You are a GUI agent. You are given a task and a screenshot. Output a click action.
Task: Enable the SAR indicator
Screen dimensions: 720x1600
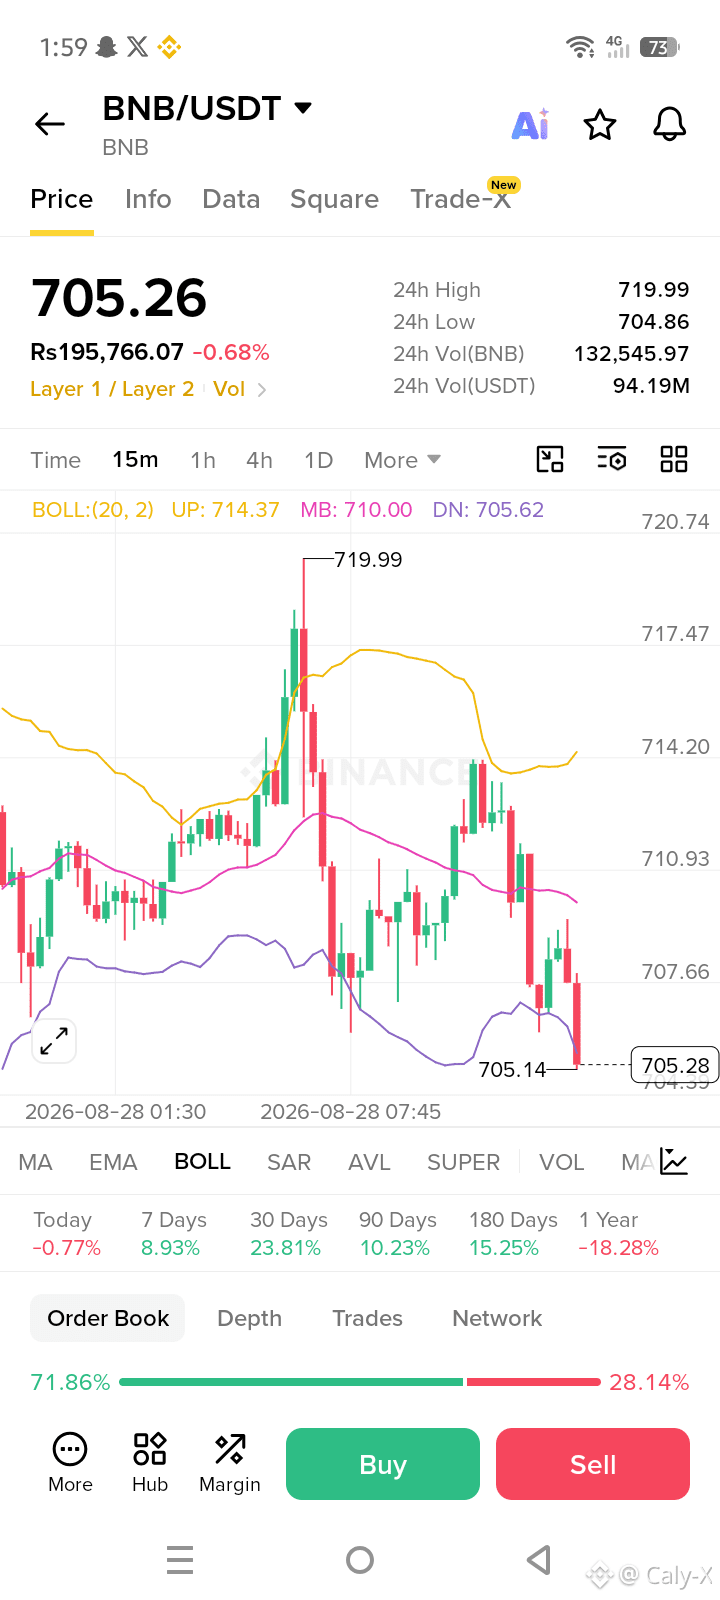(289, 1162)
